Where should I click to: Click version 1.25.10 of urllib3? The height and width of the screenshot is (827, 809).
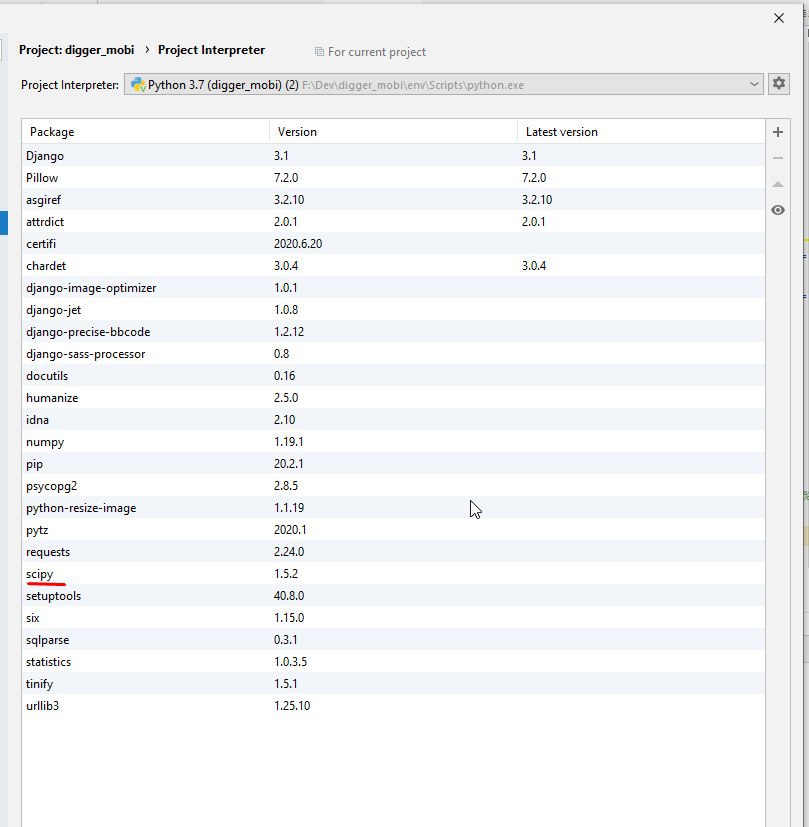pos(292,706)
